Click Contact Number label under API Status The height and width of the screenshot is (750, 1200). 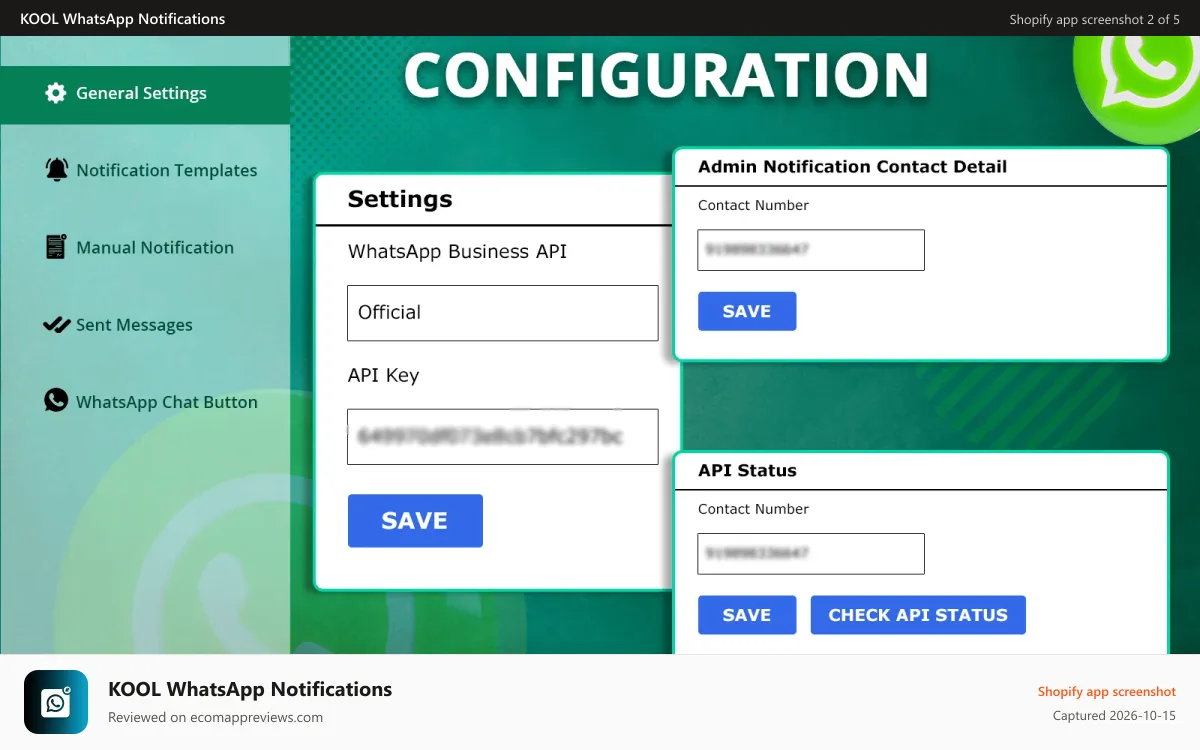[753, 509]
